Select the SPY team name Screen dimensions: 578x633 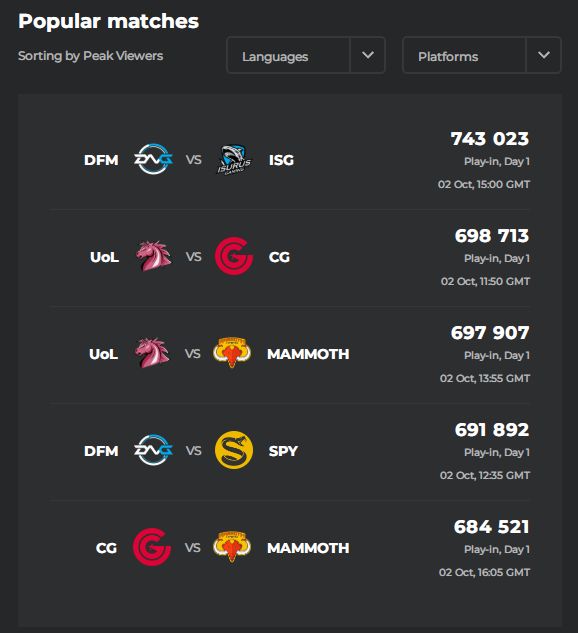pos(283,451)
